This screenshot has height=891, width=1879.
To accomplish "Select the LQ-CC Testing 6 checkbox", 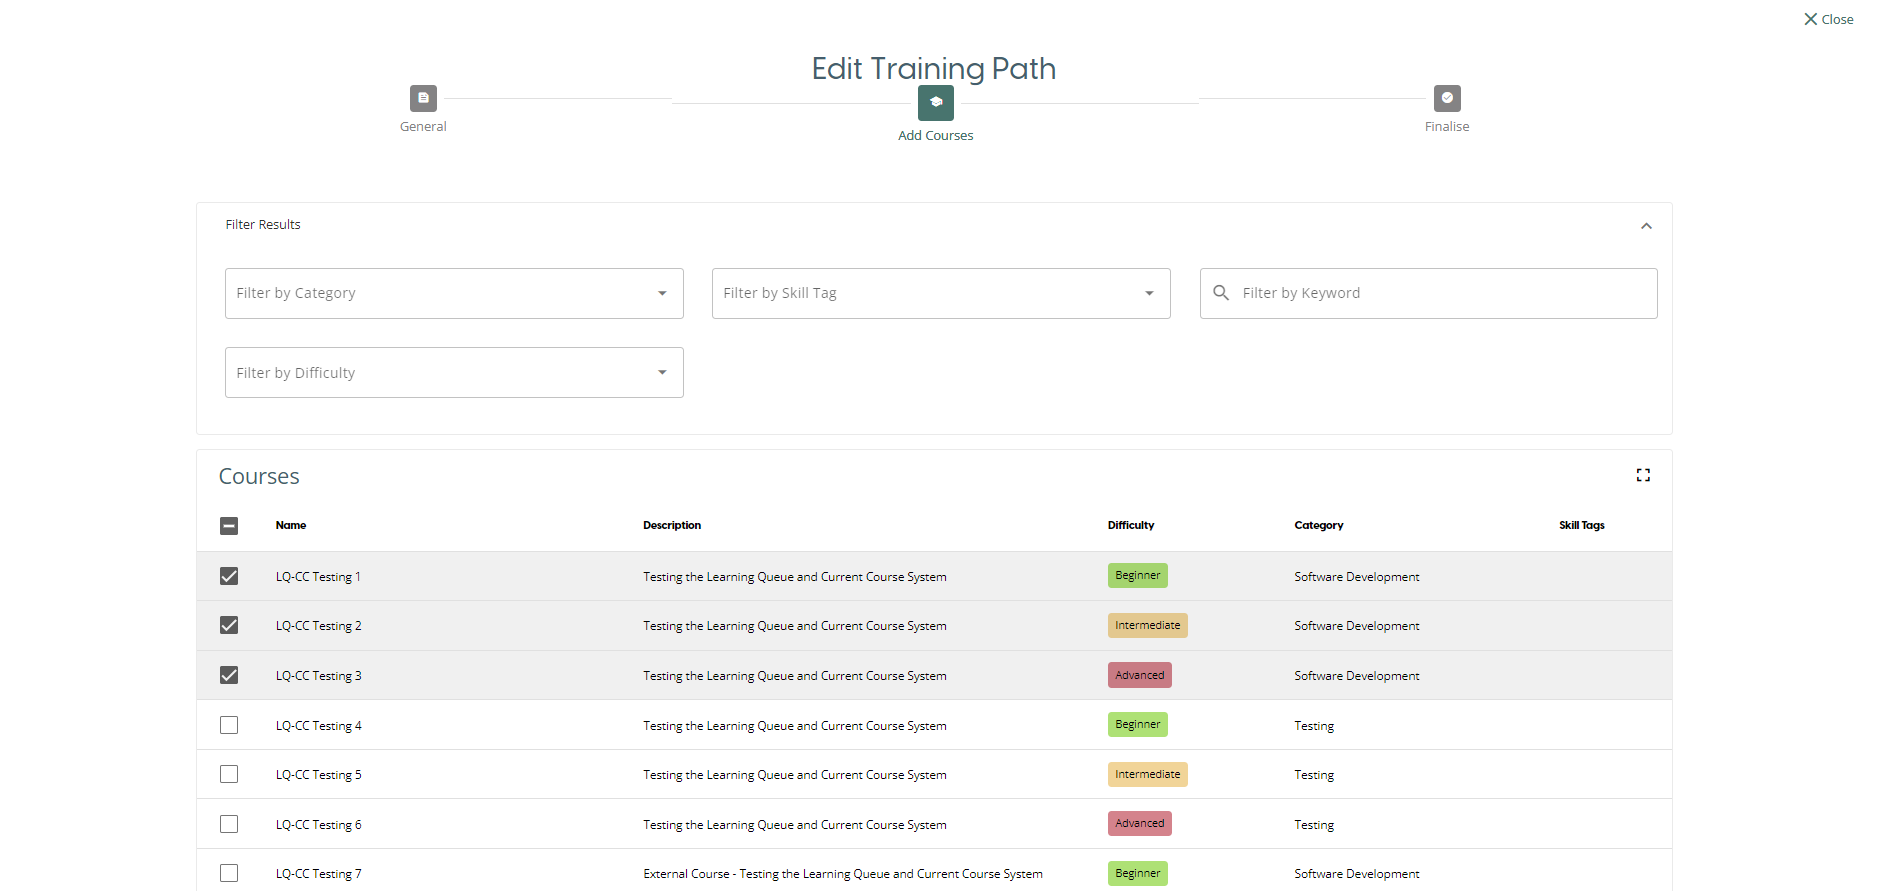I will (229, 824).
